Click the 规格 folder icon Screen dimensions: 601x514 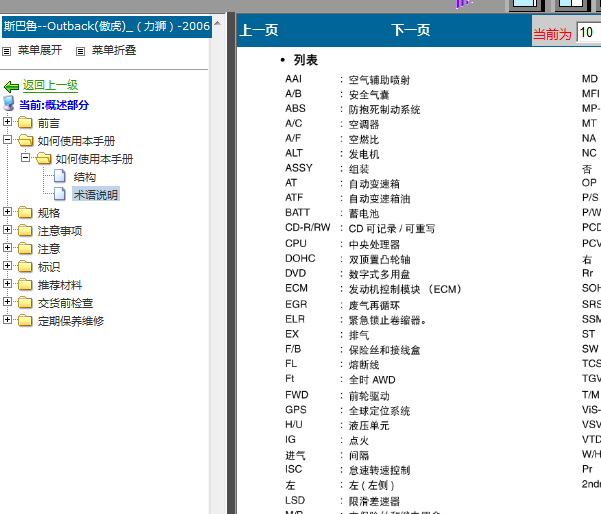(x=25, y=213)
